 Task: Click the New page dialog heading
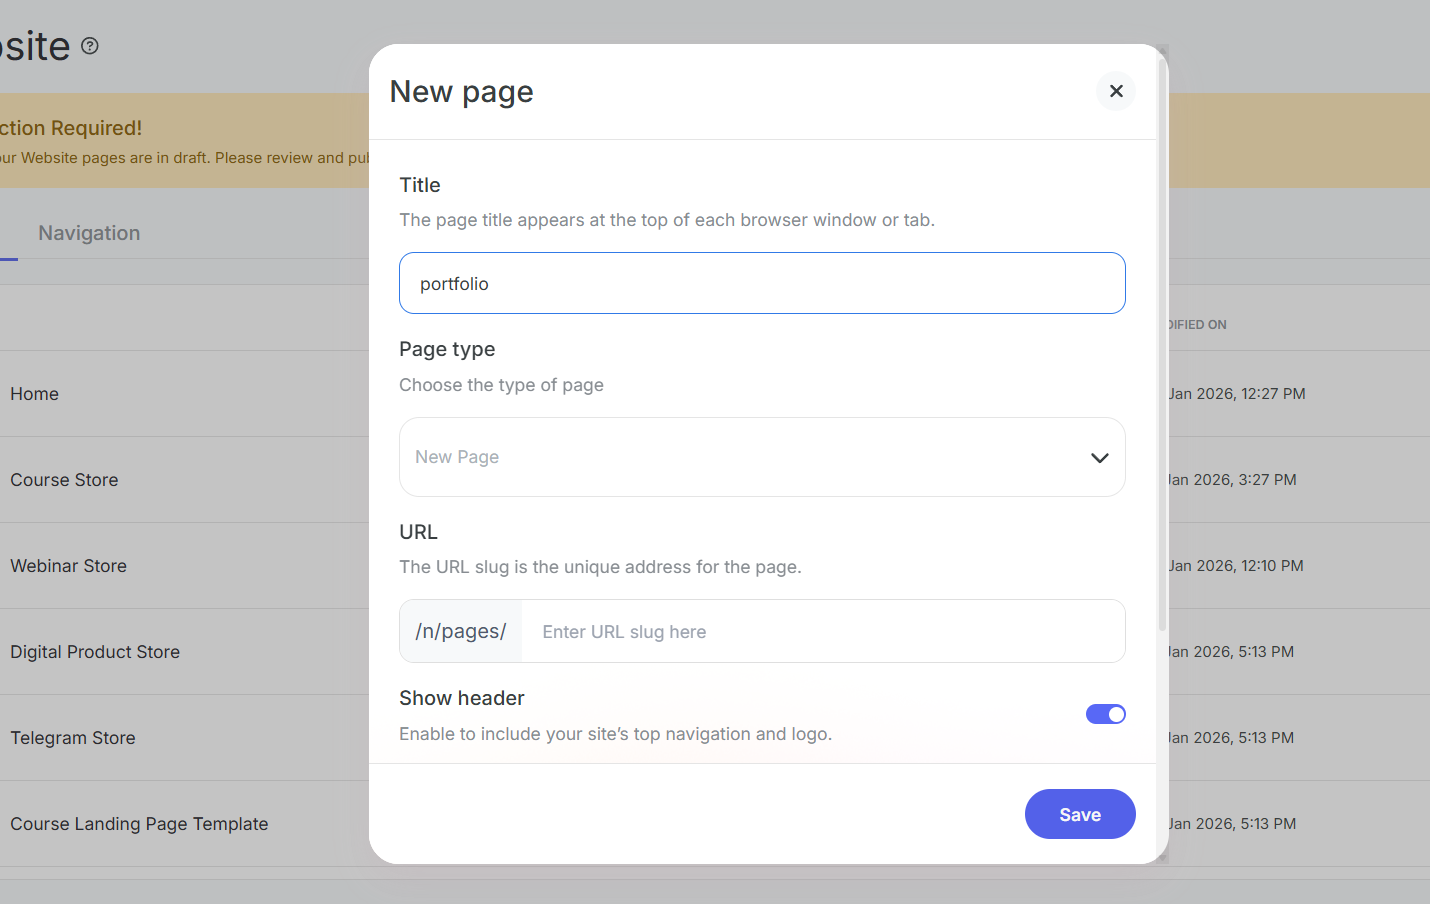point(461,92)
